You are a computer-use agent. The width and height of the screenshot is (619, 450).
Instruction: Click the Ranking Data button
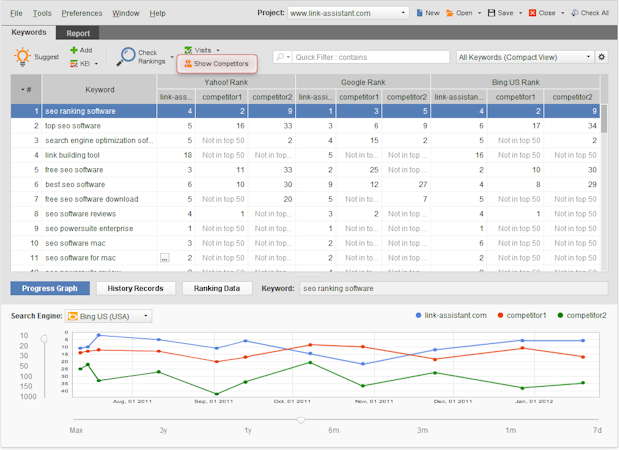click(x=217, y=289)
